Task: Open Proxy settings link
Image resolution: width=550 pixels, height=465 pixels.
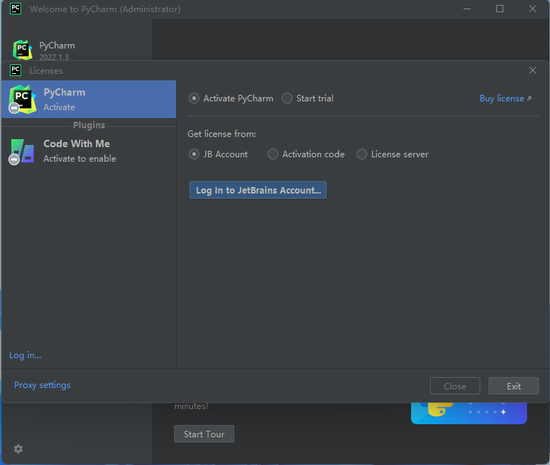Action: click(42, 385)
